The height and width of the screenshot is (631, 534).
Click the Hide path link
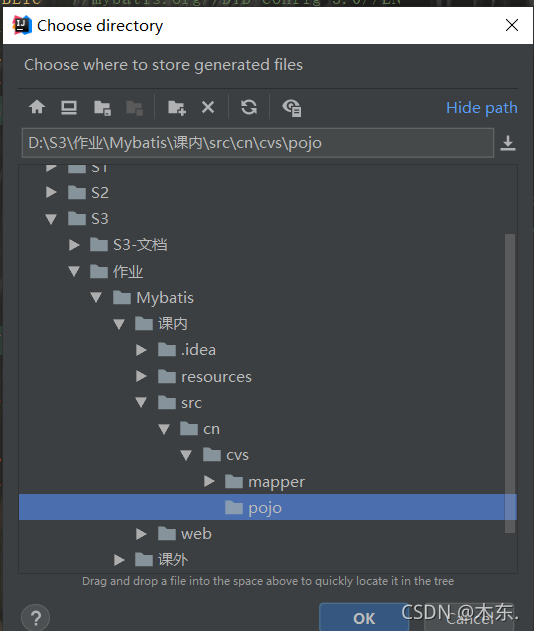tap(482, 108)
